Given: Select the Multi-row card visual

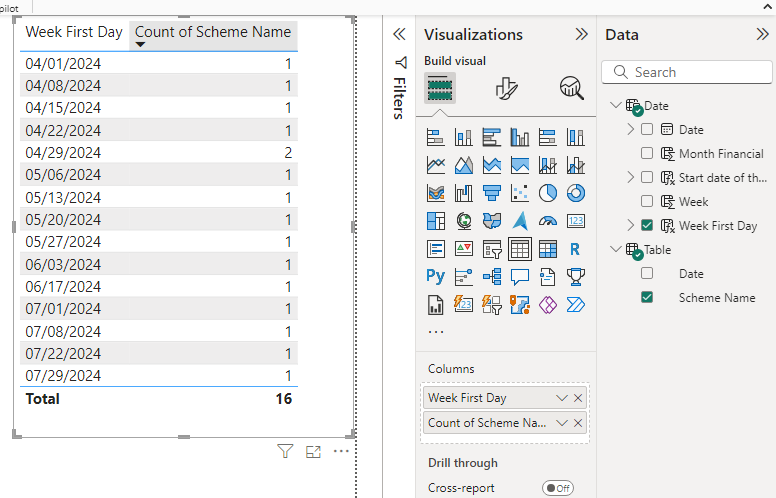Looking at the screenshot, I should pyautogui.click(x=436, y=249).
